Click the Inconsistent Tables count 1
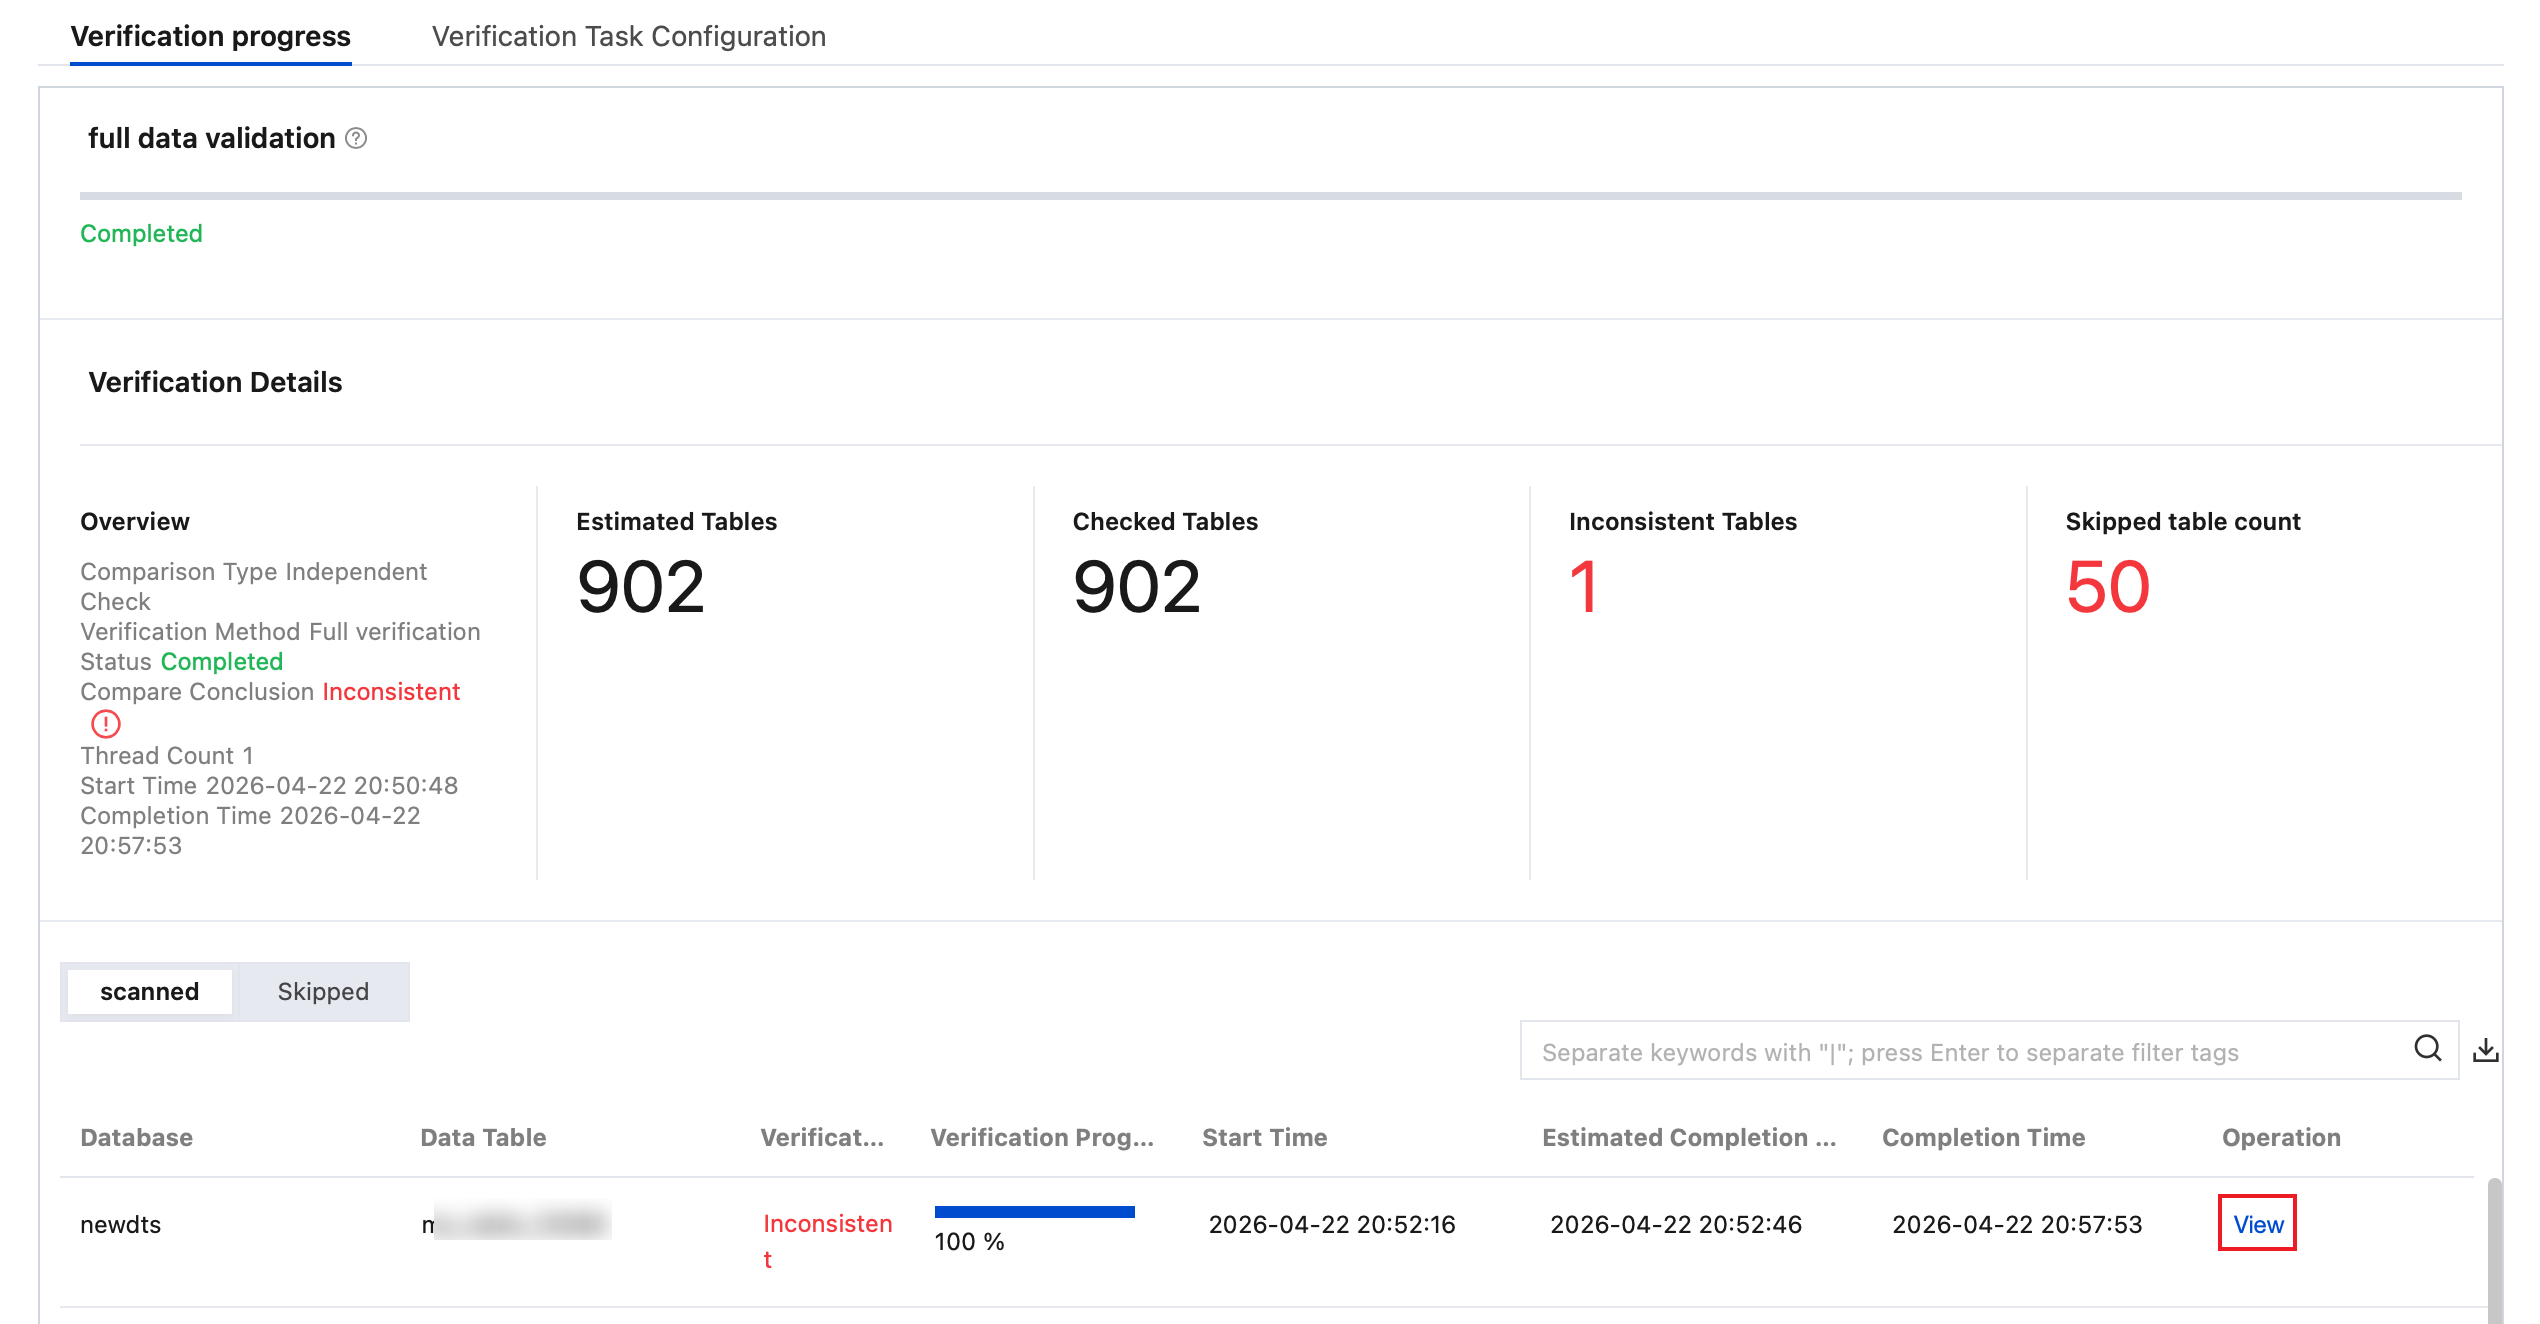 (1584, 587)
